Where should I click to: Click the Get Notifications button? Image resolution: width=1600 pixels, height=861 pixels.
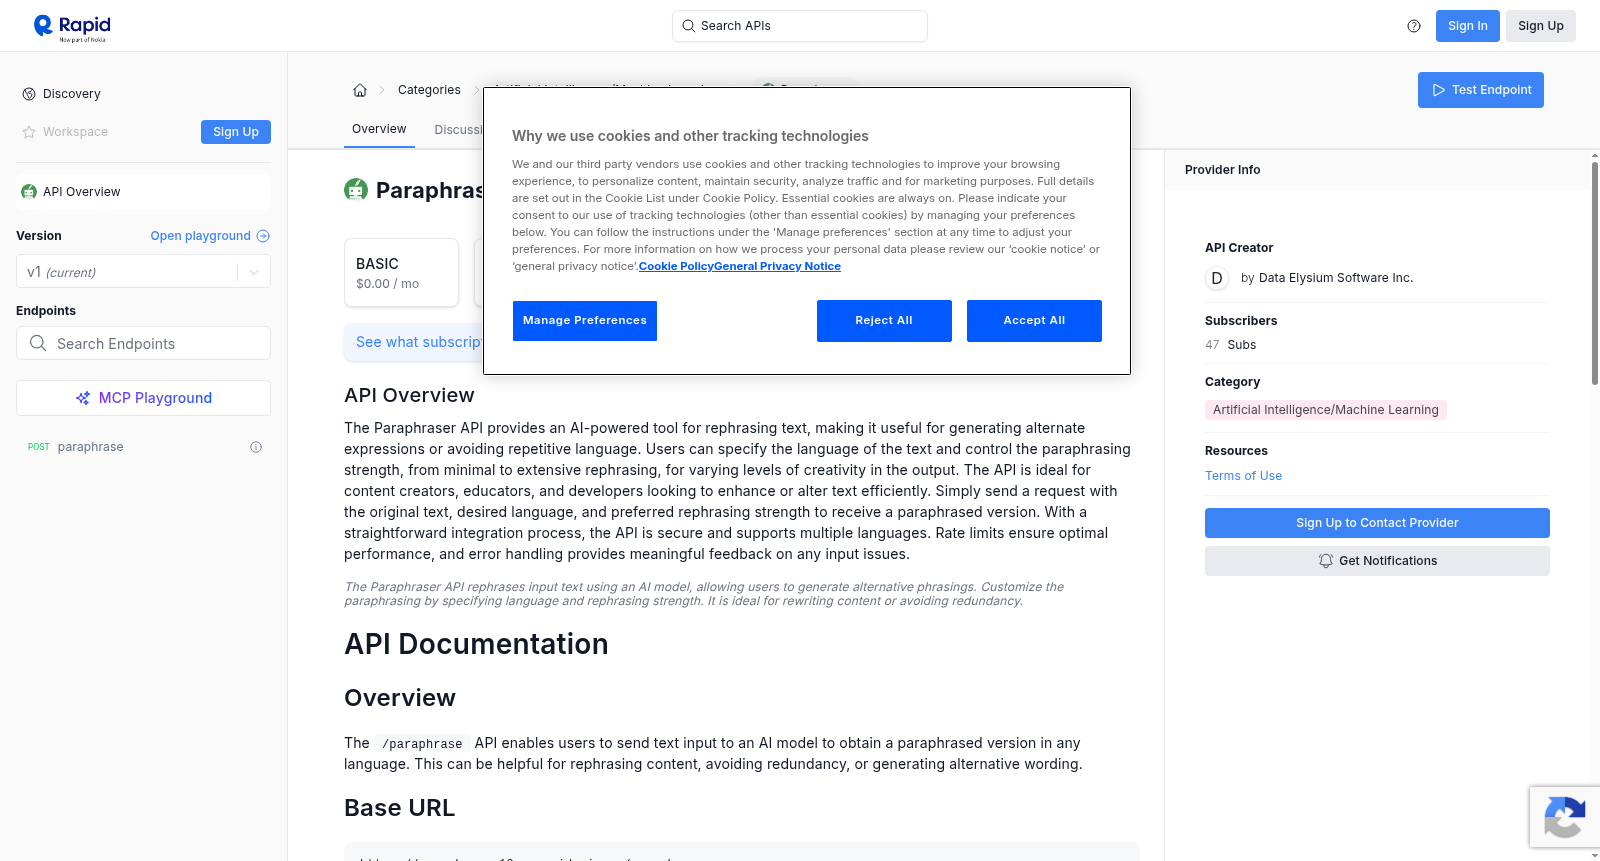coord(1377,561)
